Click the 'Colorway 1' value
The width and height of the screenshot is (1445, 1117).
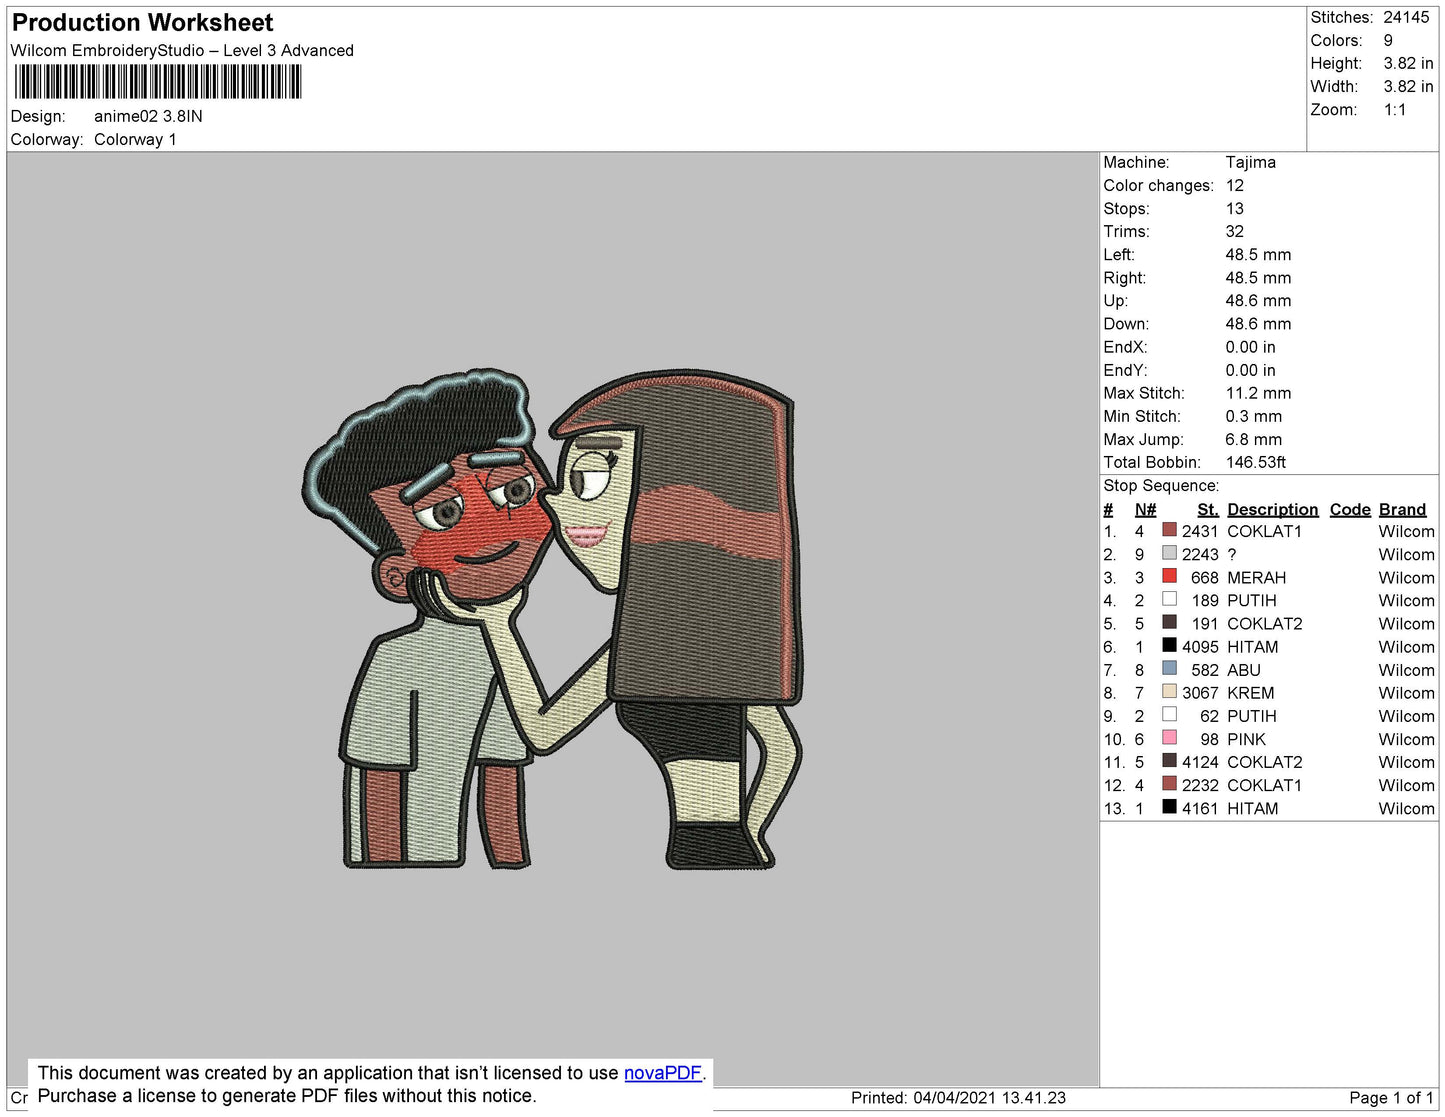click(x=135, y=139)
